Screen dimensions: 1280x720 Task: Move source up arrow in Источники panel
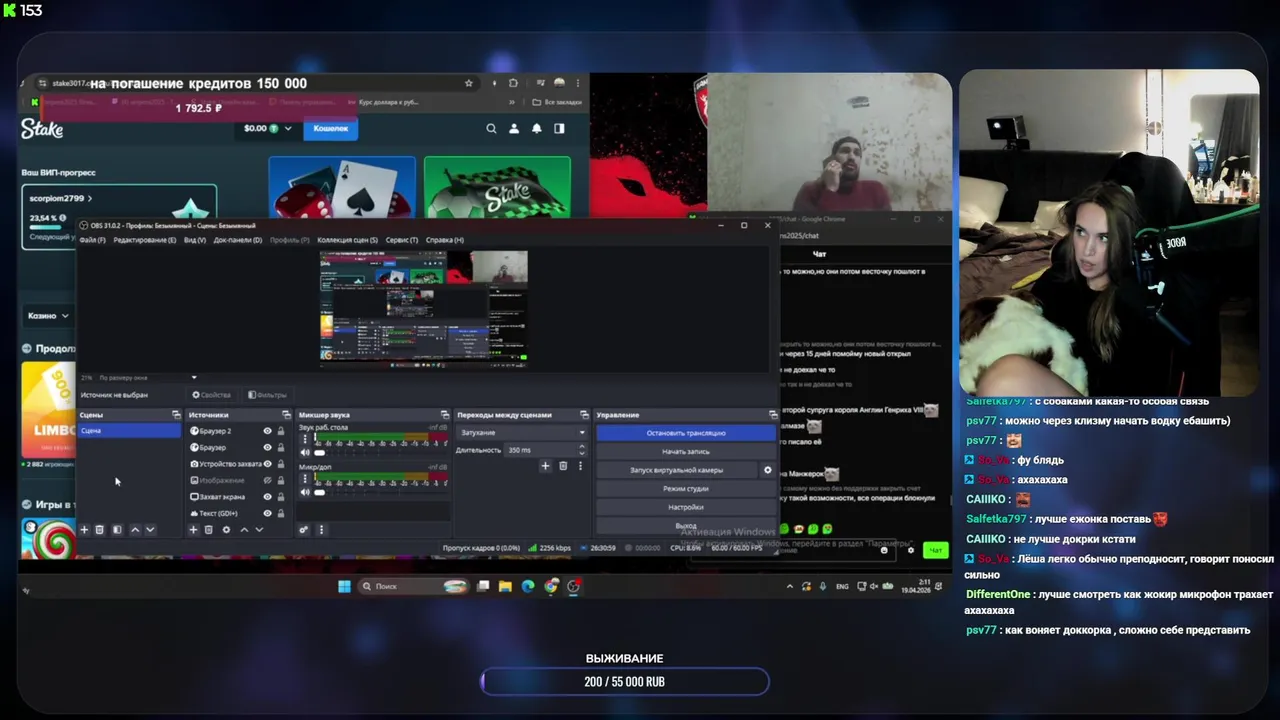point(244,530)
